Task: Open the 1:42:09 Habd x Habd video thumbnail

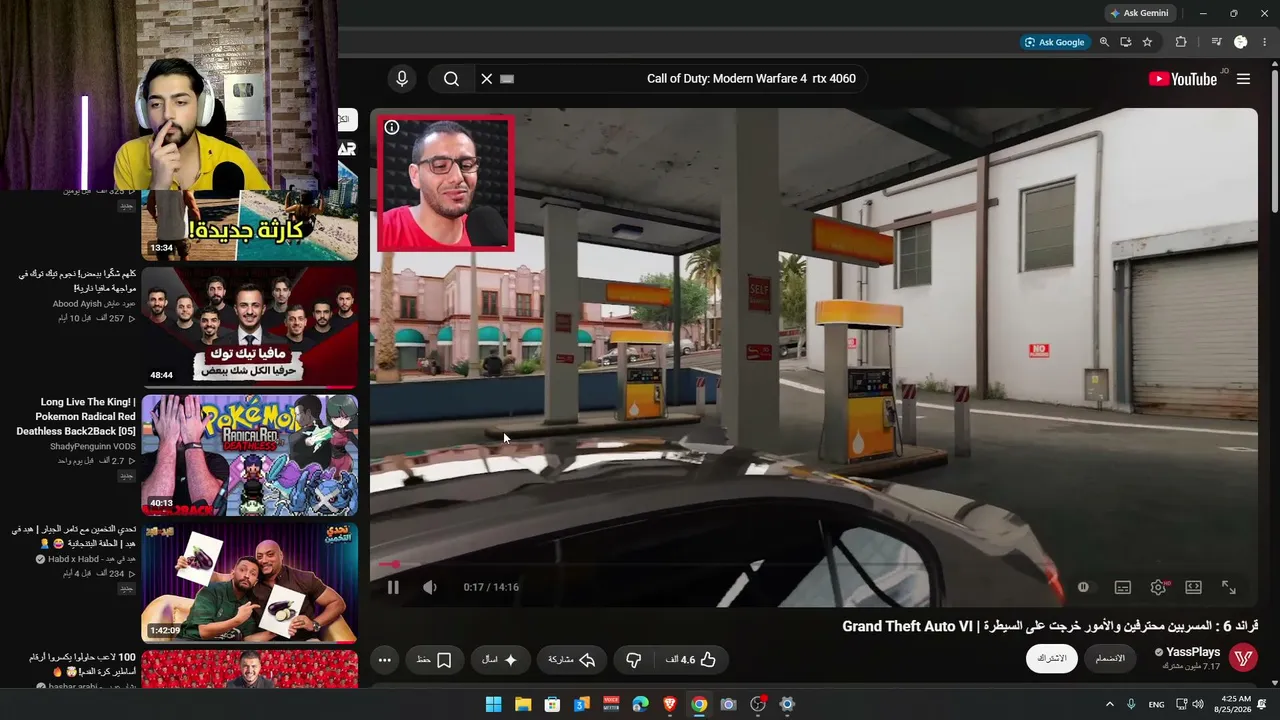Action: 249,583
